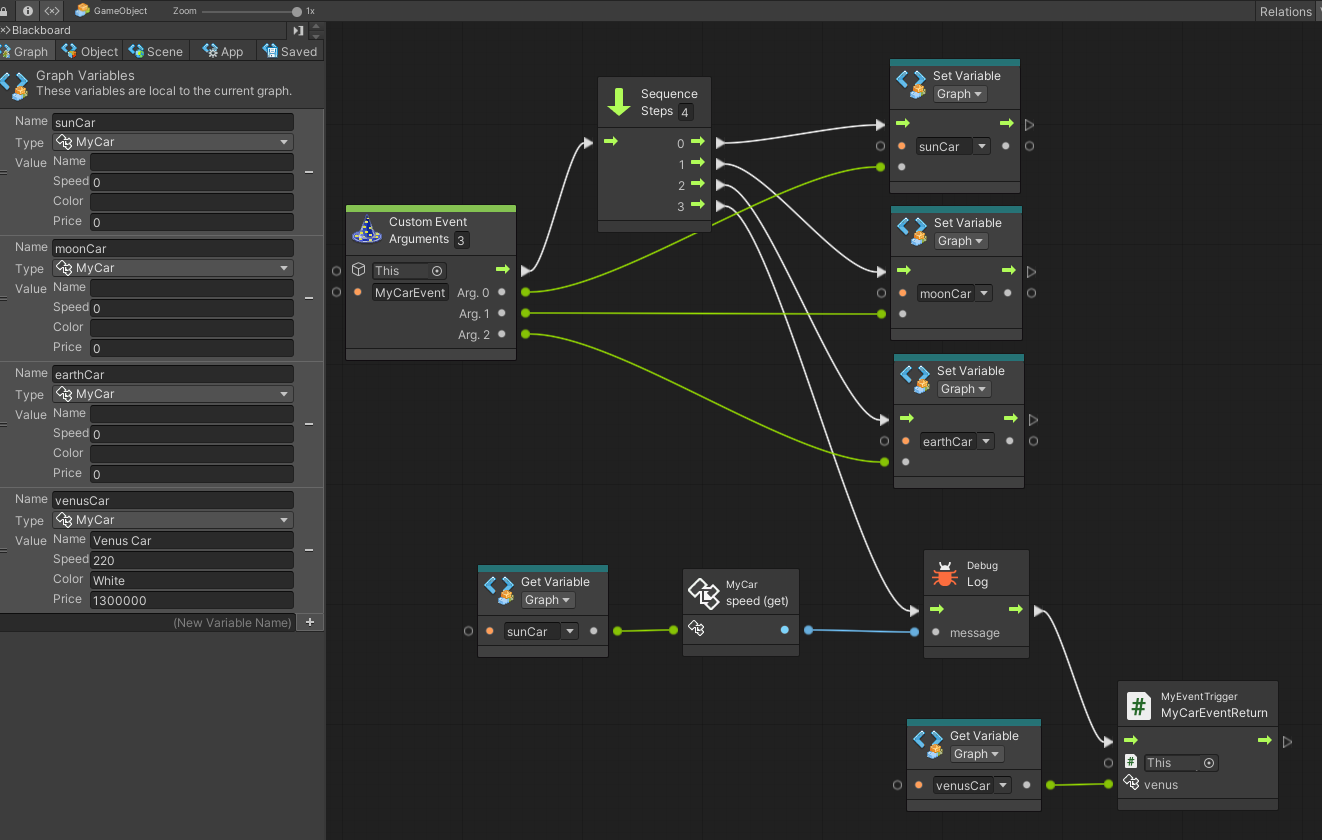This screenshot has height=840, width=1322.
Task: Click the cube icon next to This in Custom Event
Action: pos(359,270)
